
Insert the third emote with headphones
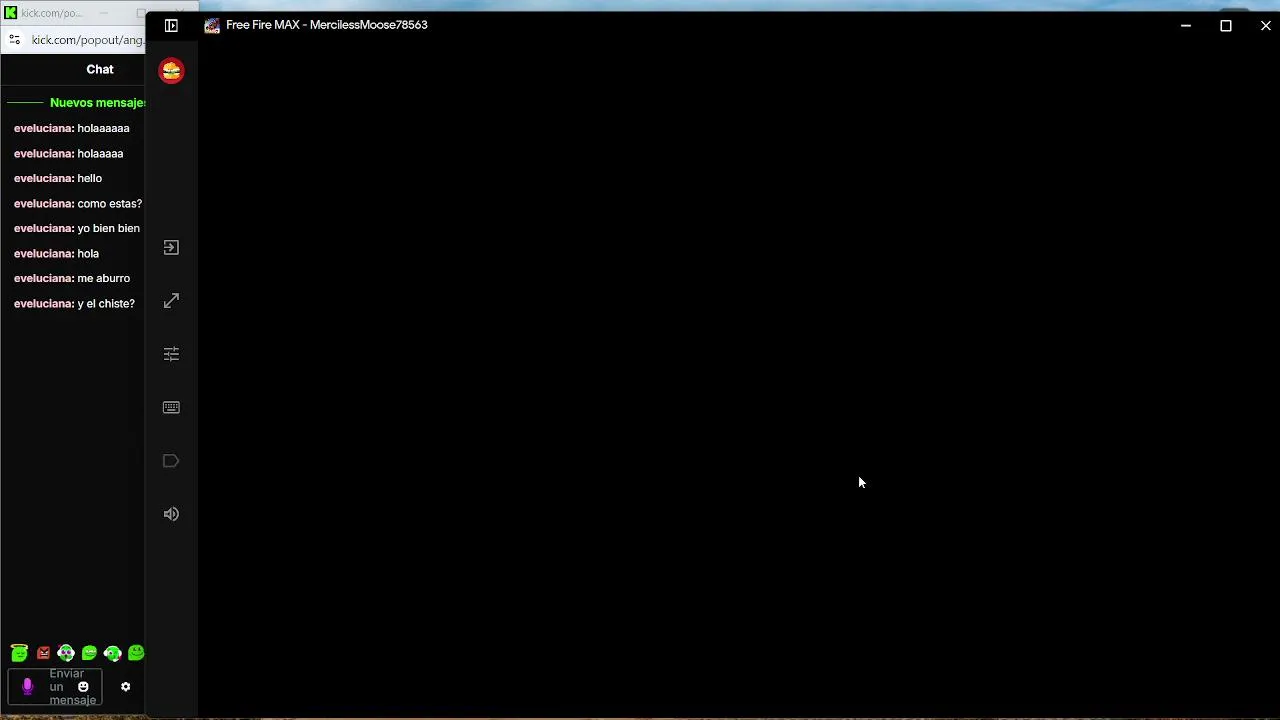[66, 653]
